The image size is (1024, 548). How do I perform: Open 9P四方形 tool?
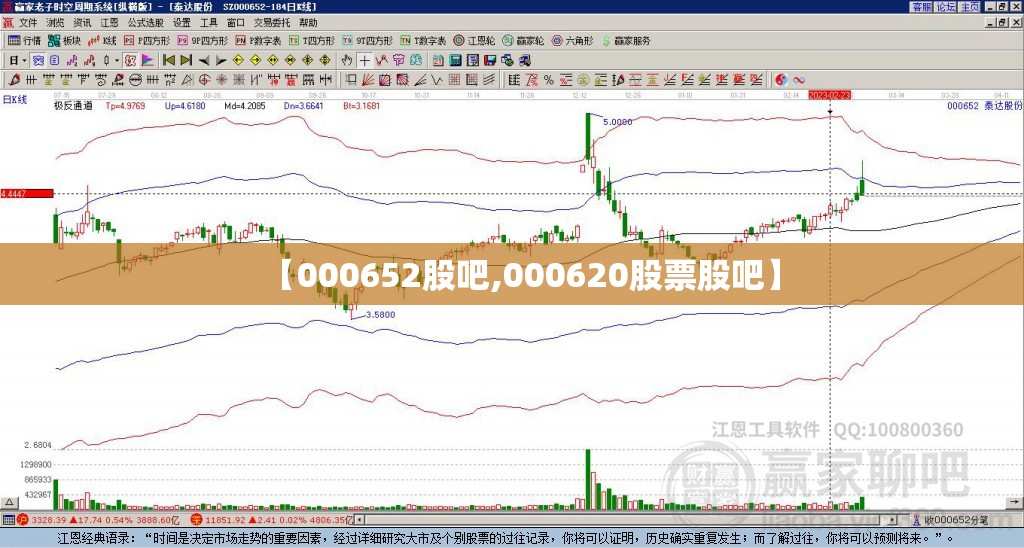(202, 40)
